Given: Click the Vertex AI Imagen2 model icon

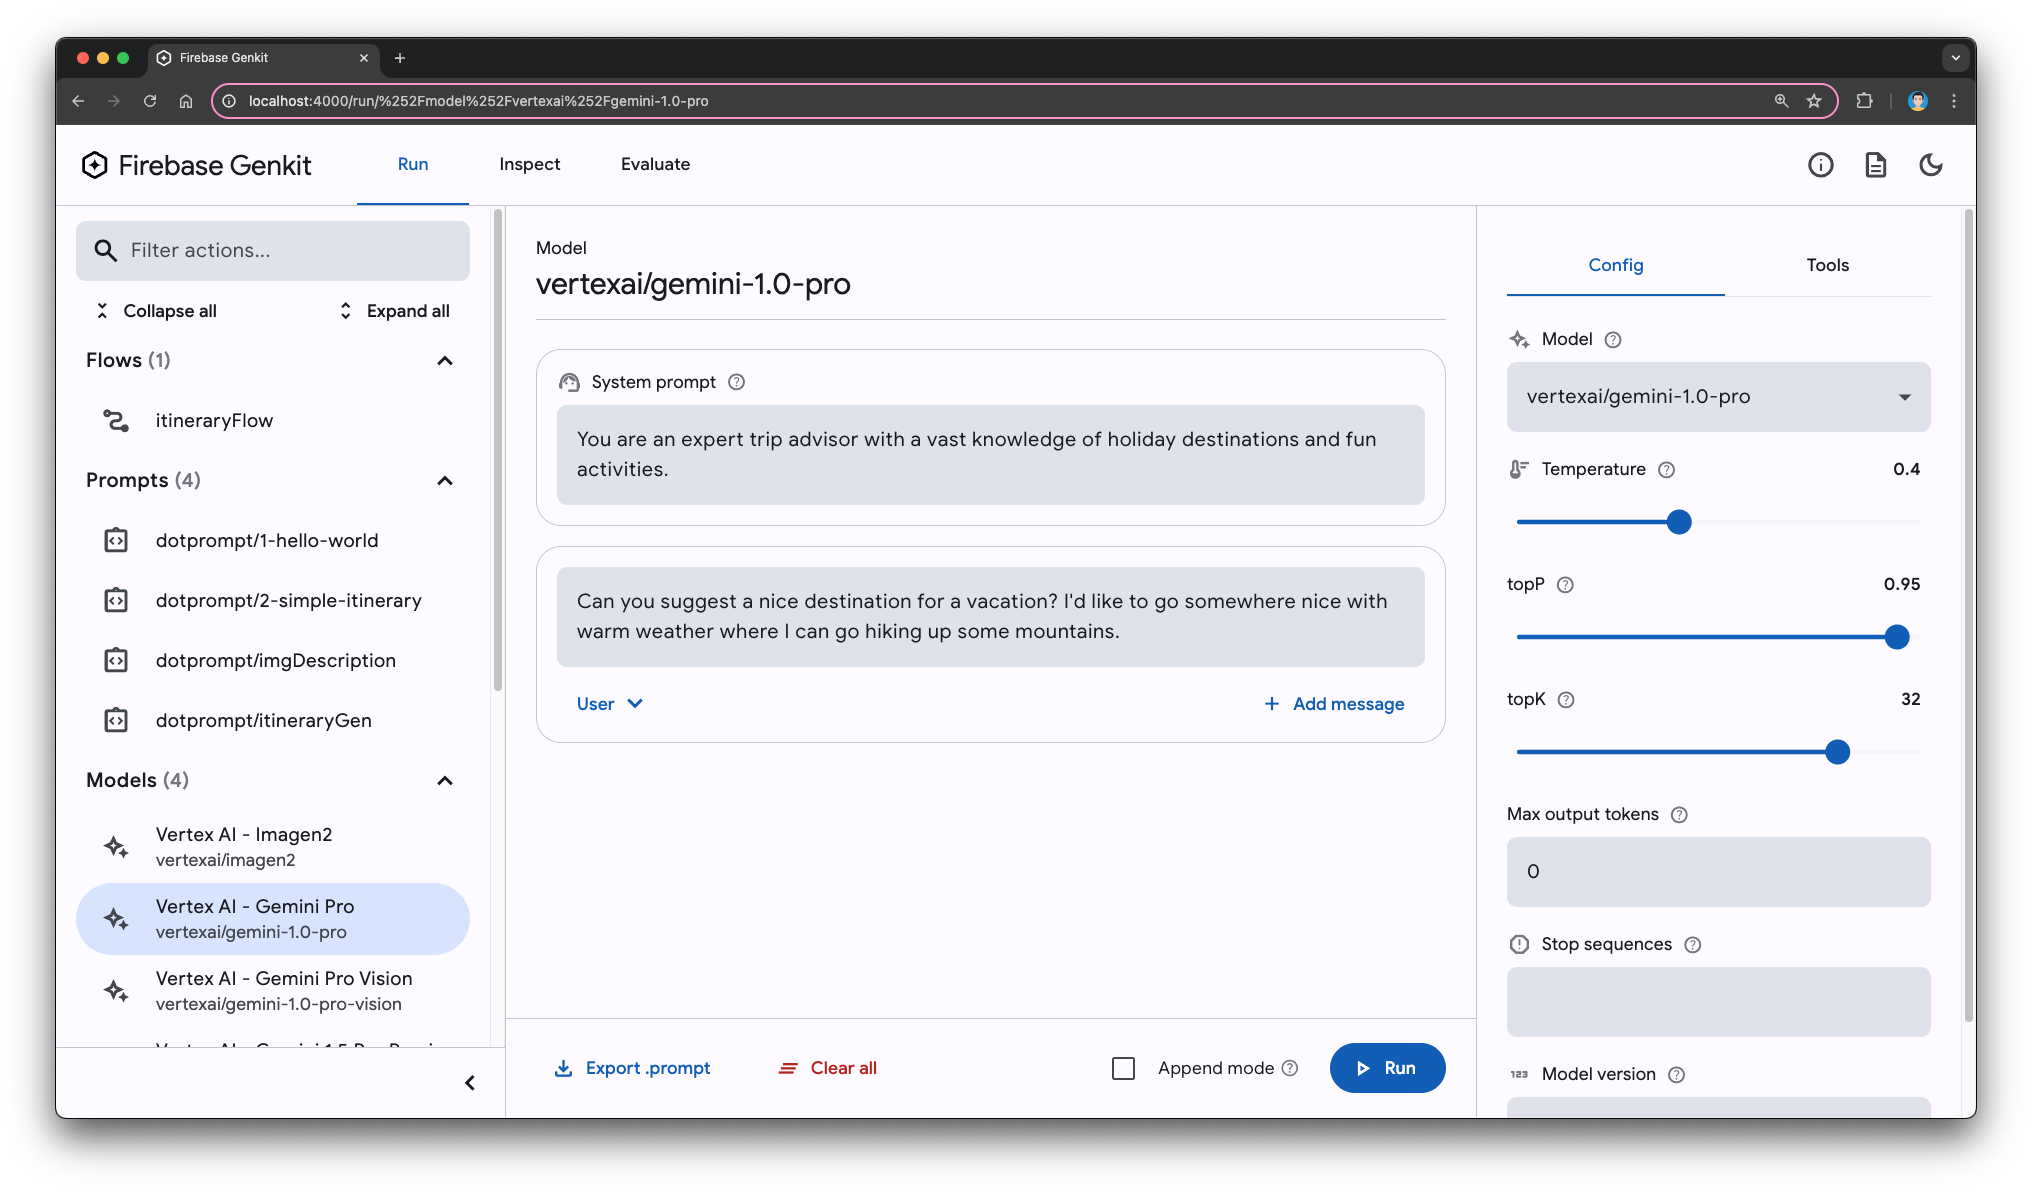Looking at the screenshot, I should pyautogui.click(x=116, y=844).
